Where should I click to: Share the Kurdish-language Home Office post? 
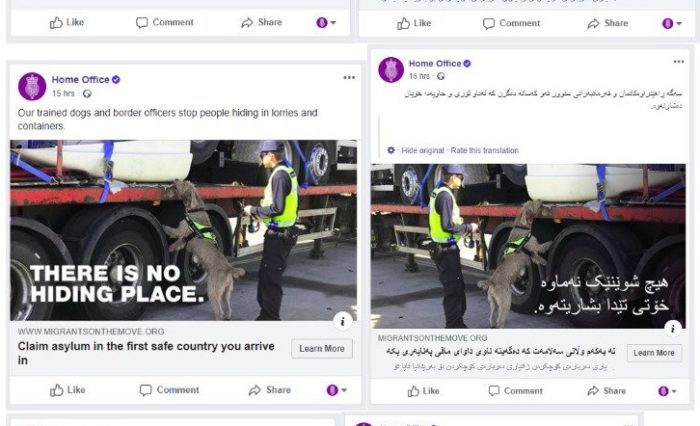pyautogui.click(x=608, y=391)
